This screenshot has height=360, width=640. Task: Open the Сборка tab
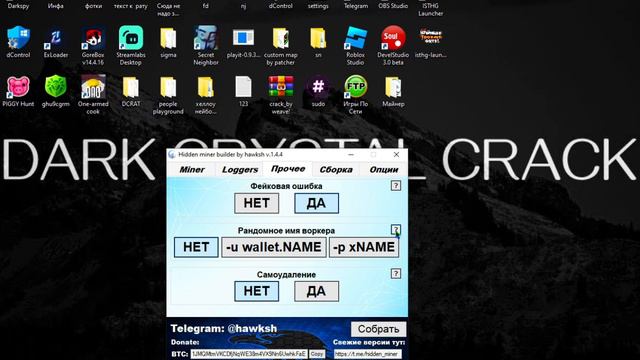(336, 169)
